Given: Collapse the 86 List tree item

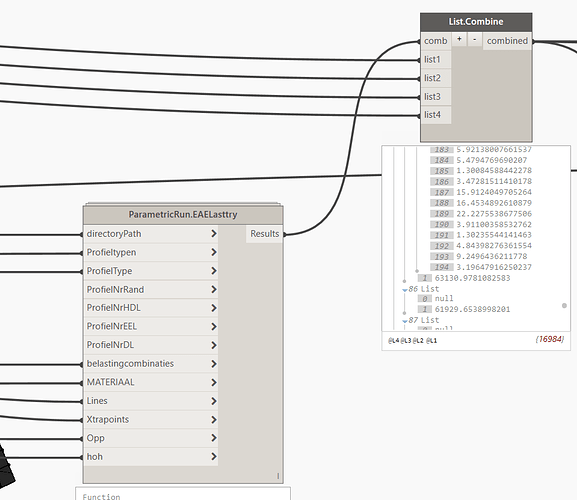Looking at the screenshot, I should pyautogui.click(x=405, y=290).
